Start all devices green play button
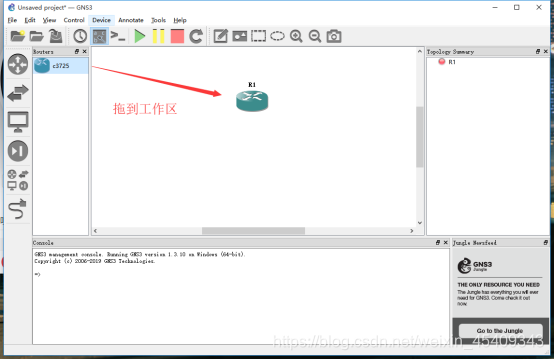This screenshot has width=554, height=360. pos(140,36)
